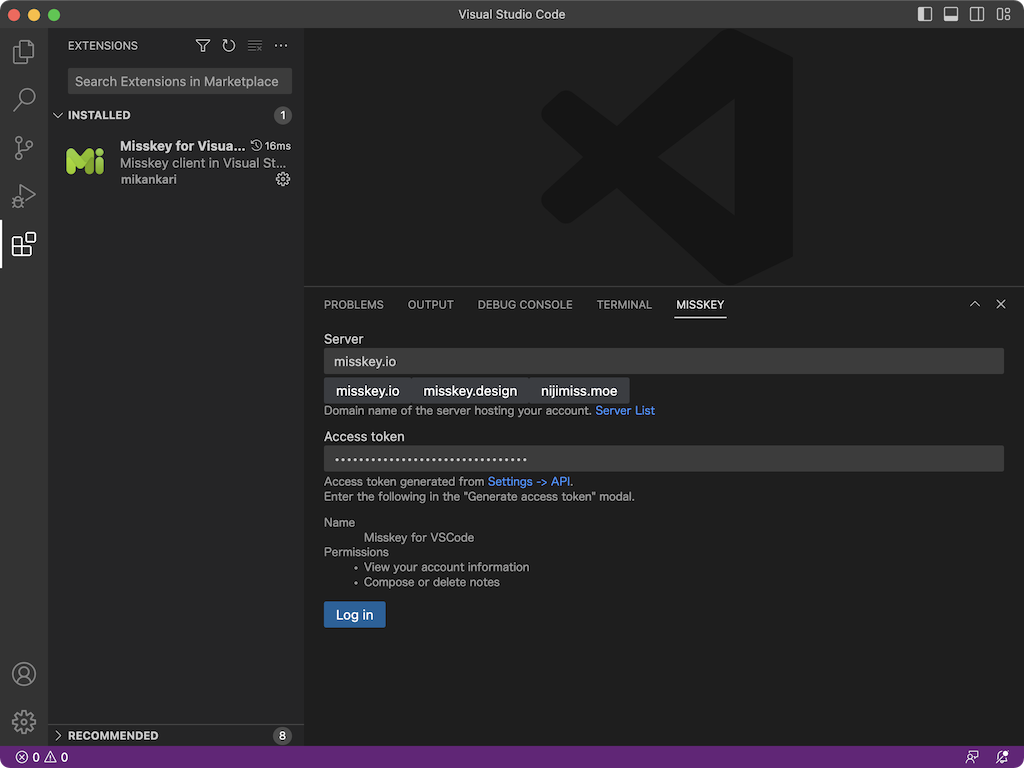Focus the Server input field
Screen dimensions: 1024x768
664,361
